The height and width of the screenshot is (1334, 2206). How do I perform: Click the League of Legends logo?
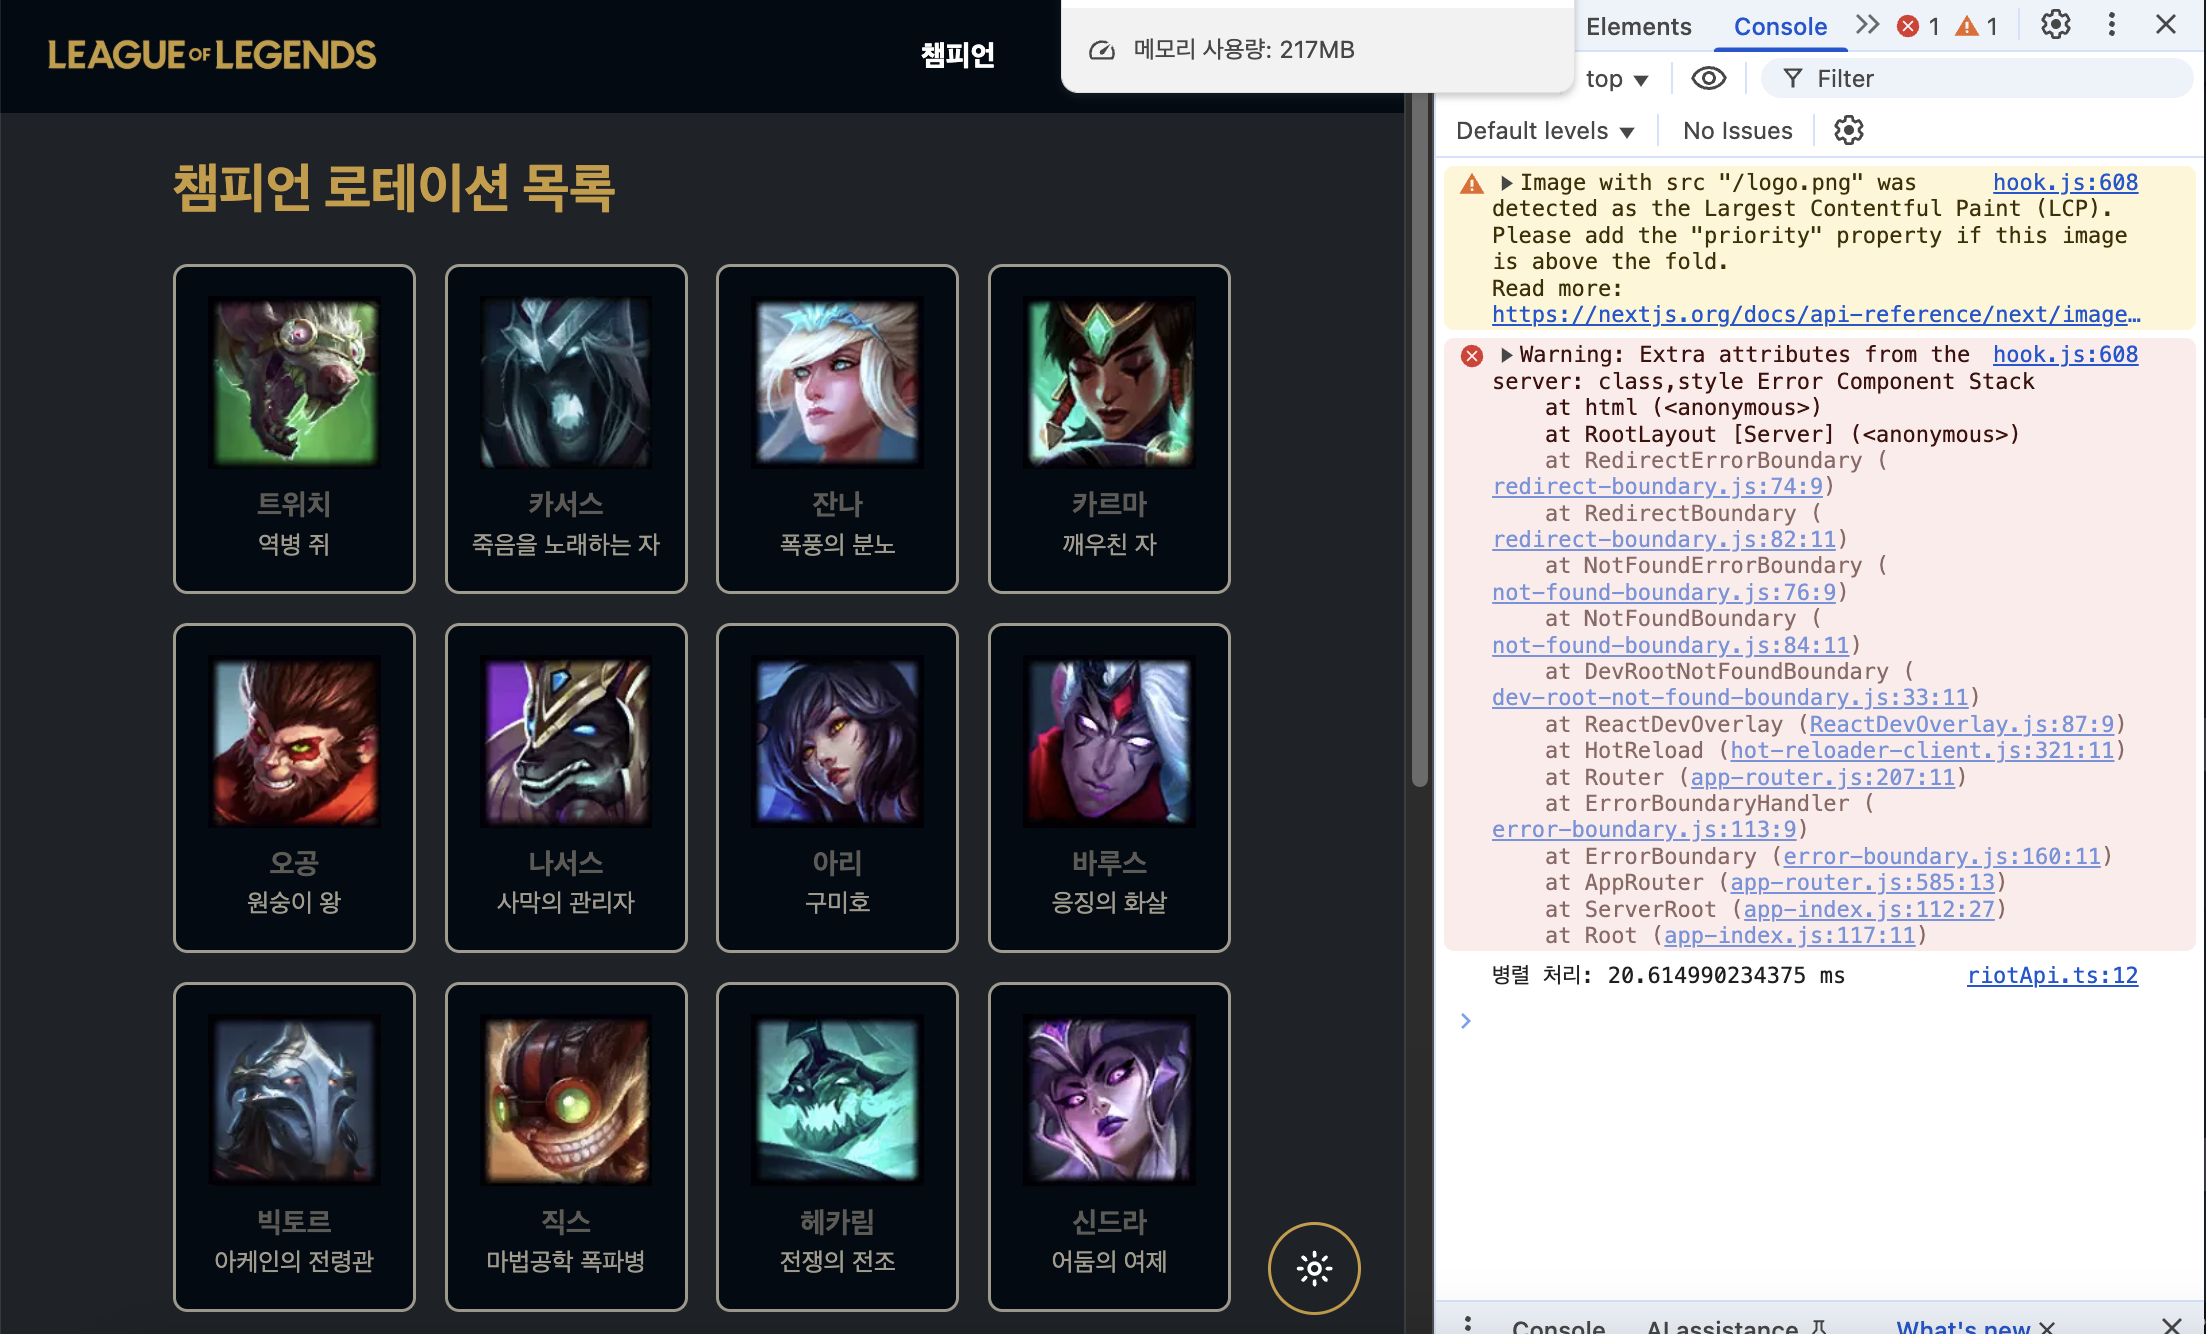(x=212, y=55)
